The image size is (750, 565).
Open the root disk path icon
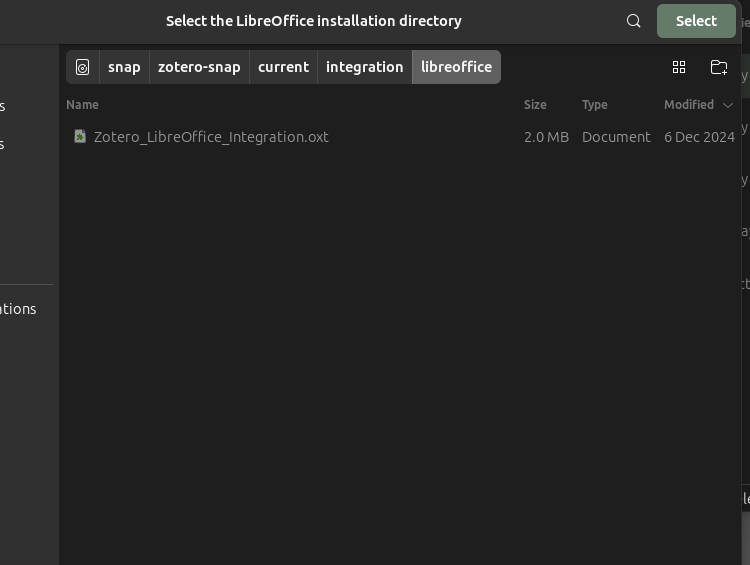82,67
